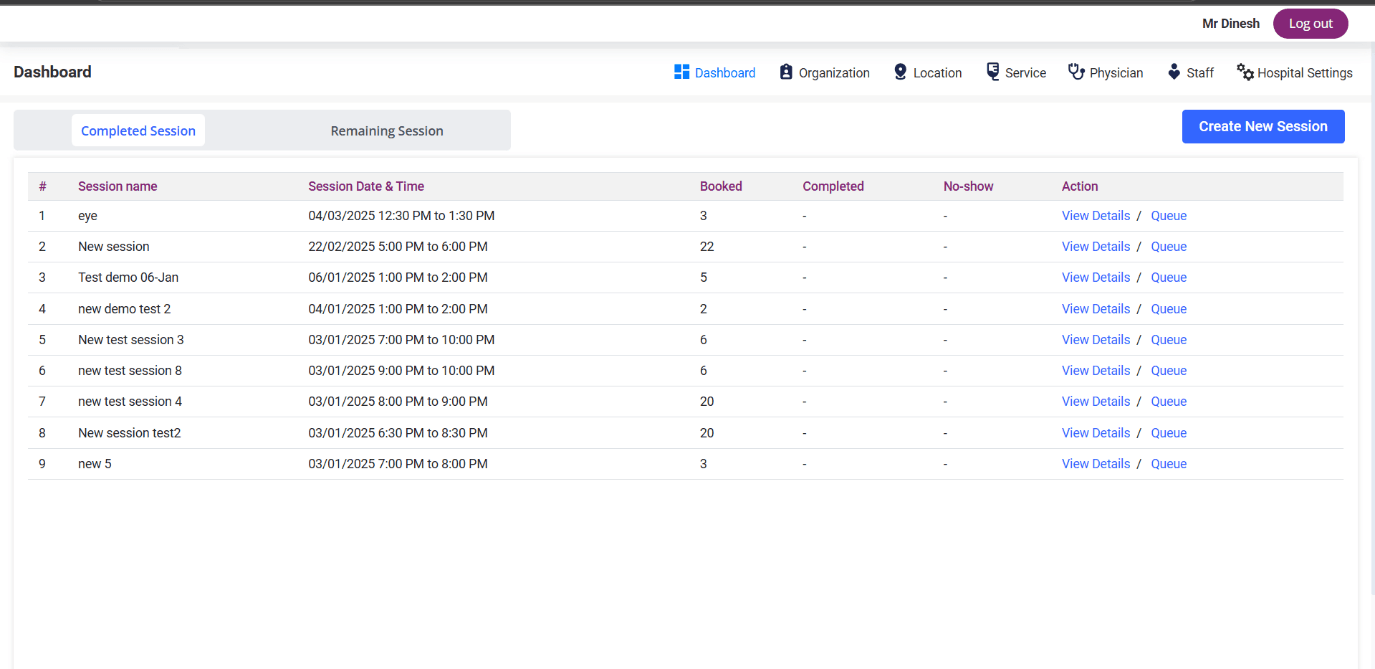Open Queue for new test session 8
The width and height of the screenshot is (1375, 669).
click(1168, 371)
